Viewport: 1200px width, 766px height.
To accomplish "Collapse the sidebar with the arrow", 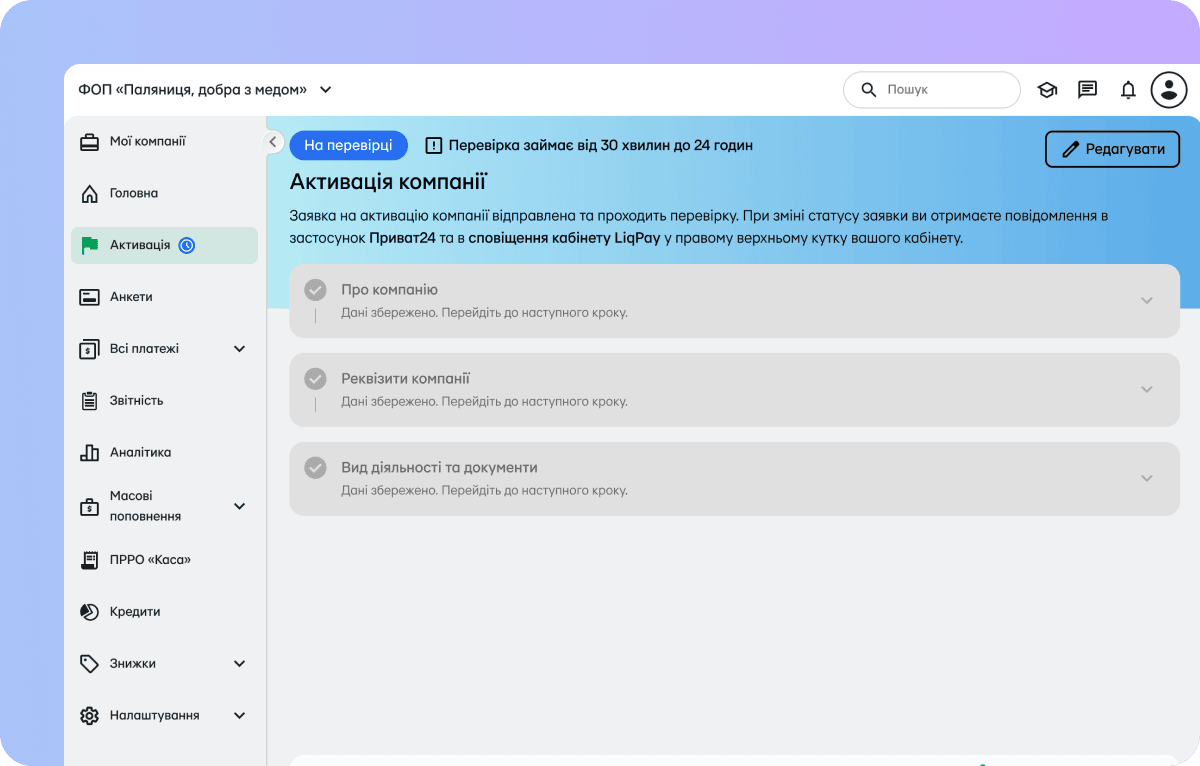I will (273, 142).
